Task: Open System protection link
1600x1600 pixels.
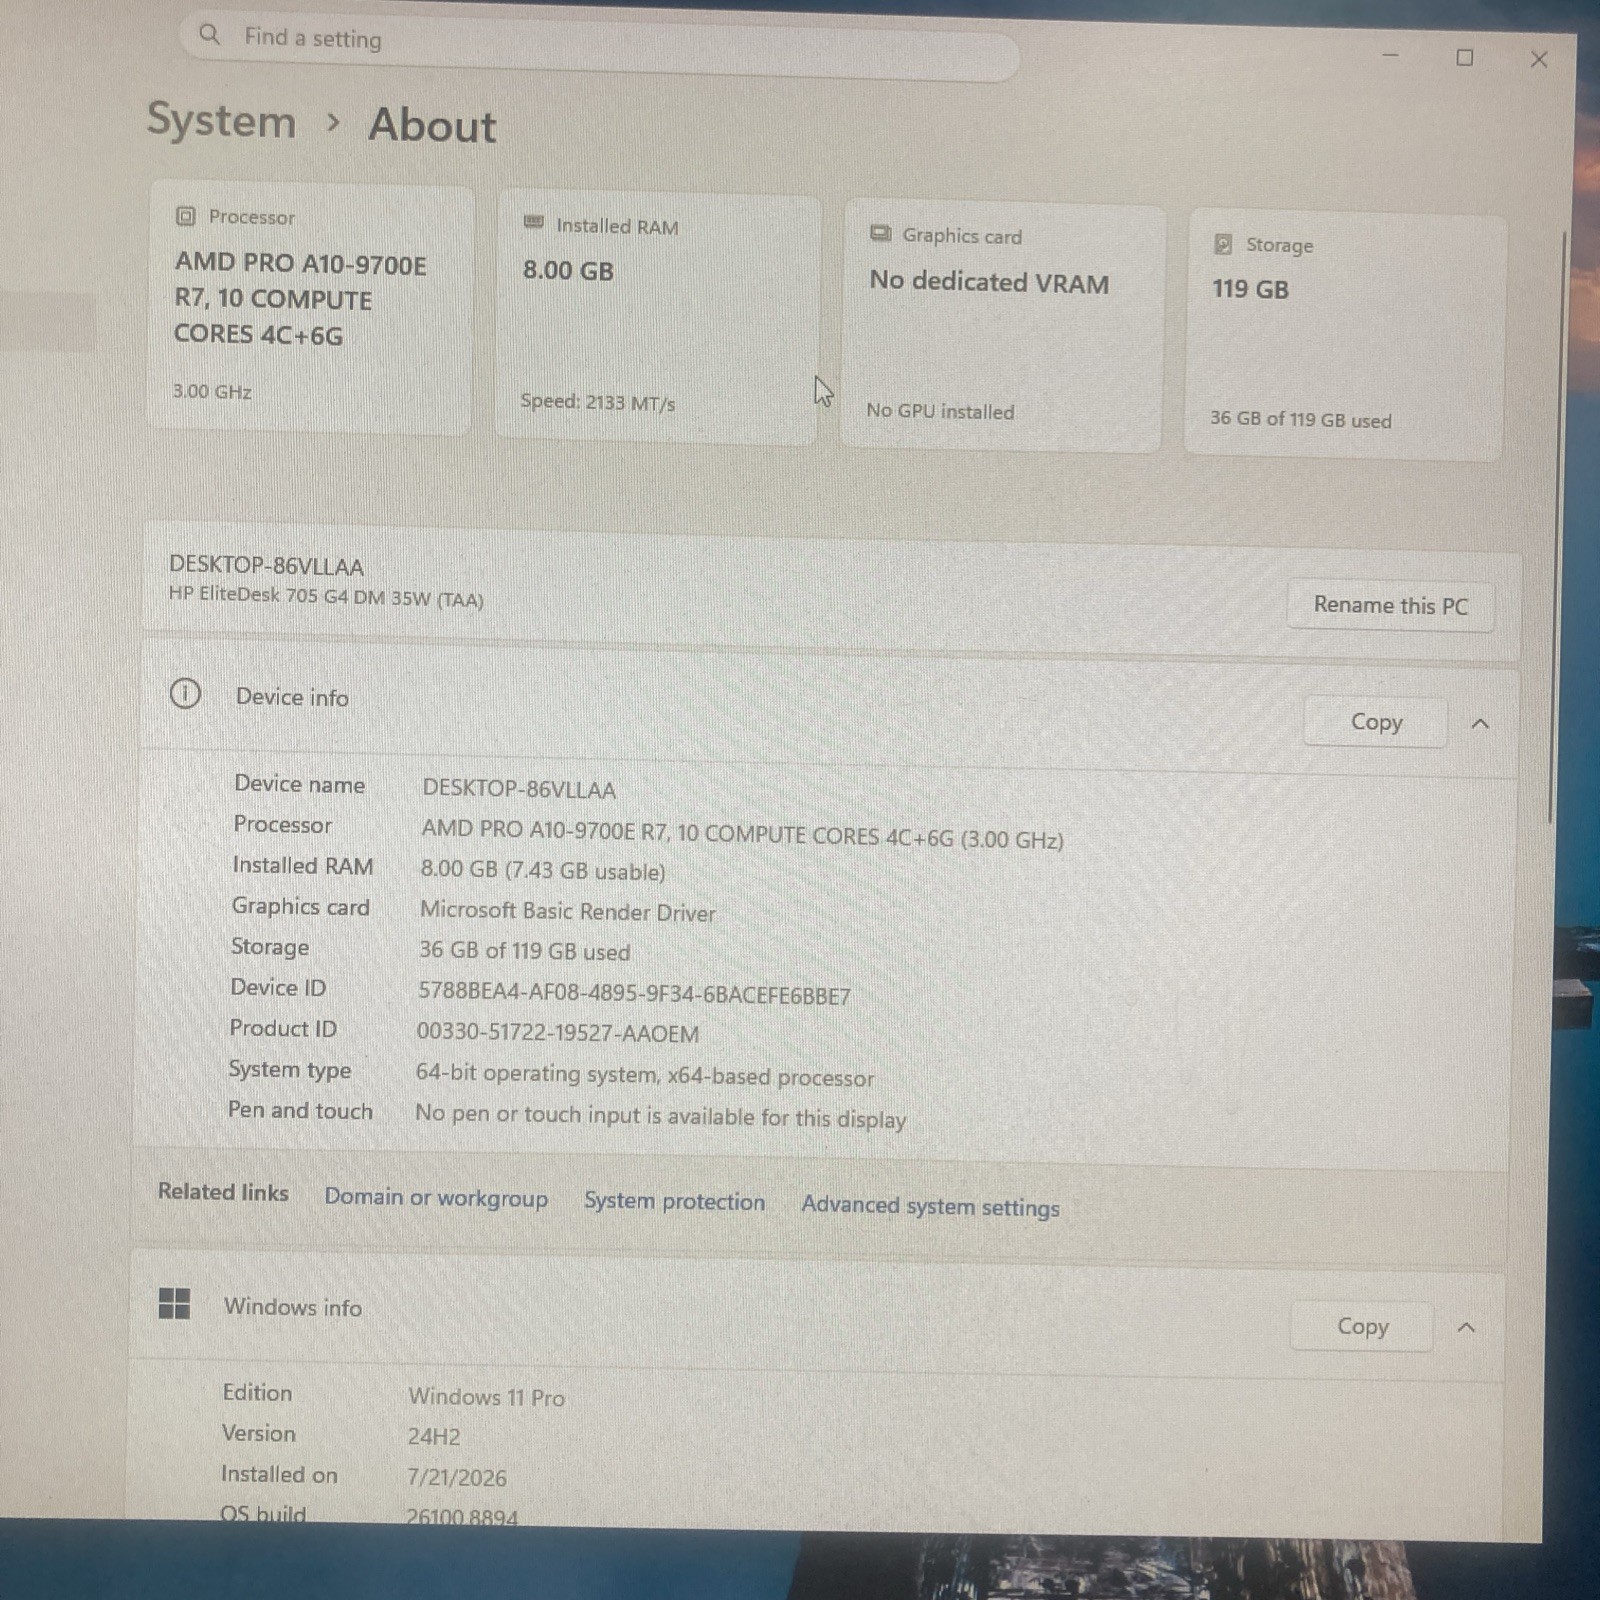Action: [x=674, y=1201]
